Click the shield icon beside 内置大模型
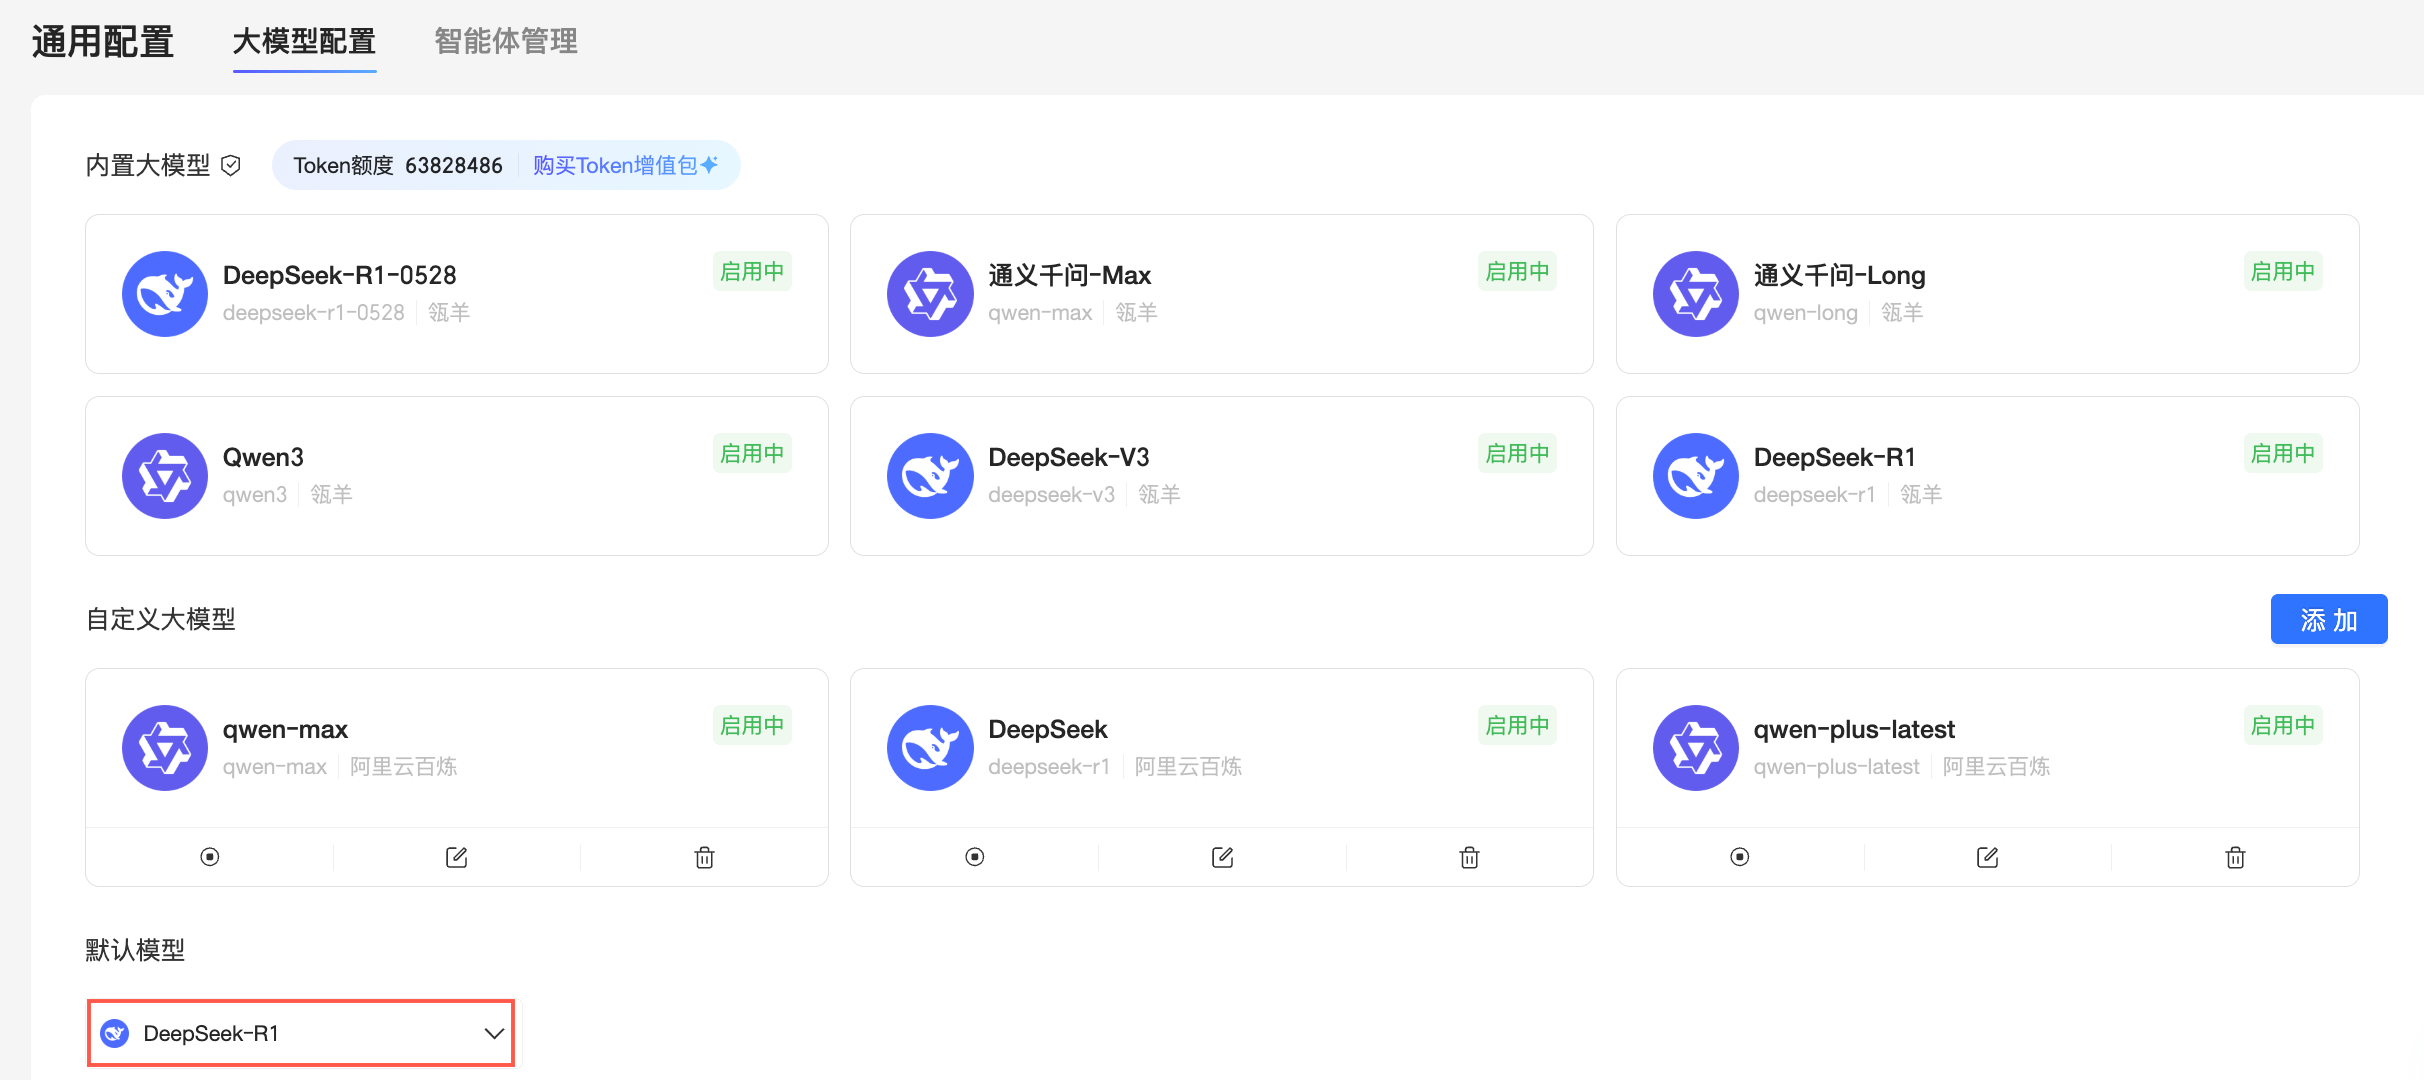 click(x=231, y=165)
